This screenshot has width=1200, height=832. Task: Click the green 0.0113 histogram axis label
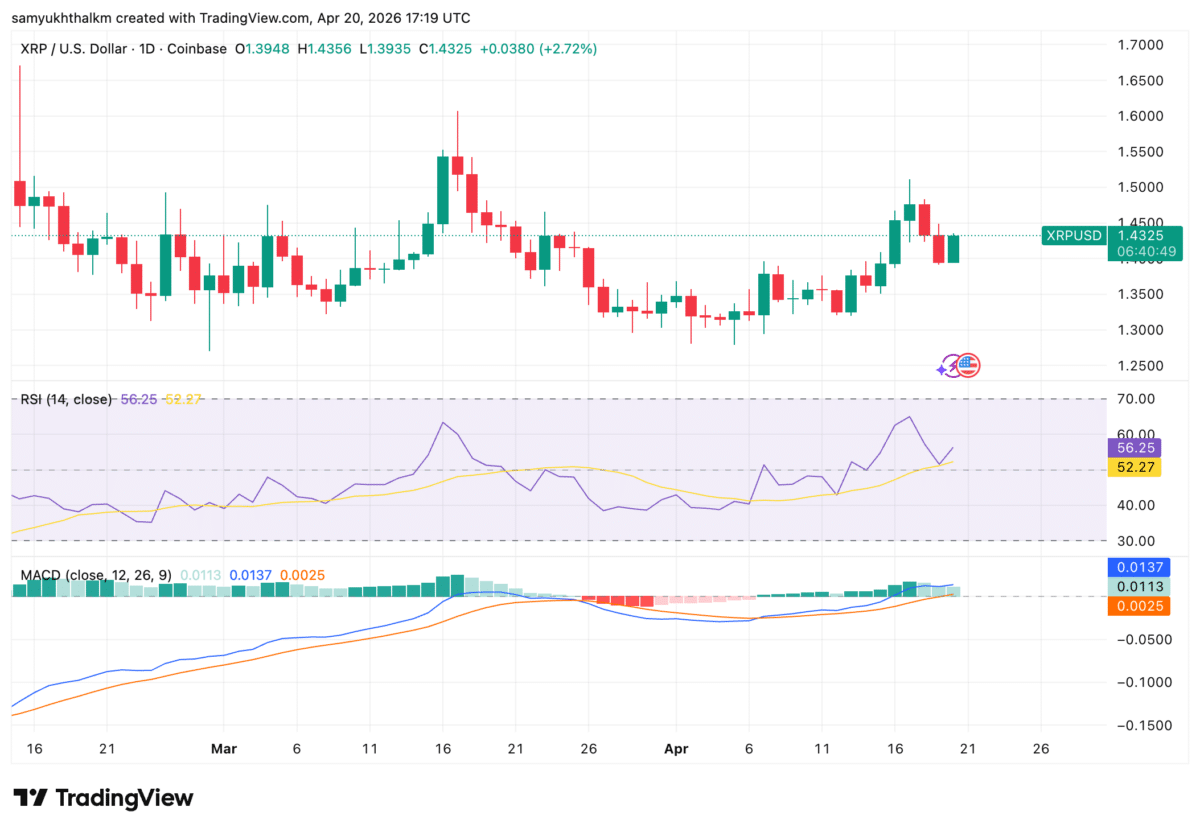click(1135, 587)
